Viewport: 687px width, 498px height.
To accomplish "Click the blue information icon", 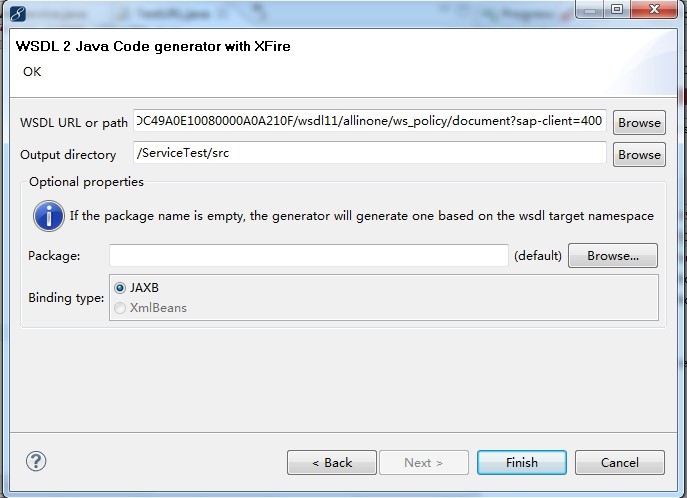I will [x=48, y=215].
